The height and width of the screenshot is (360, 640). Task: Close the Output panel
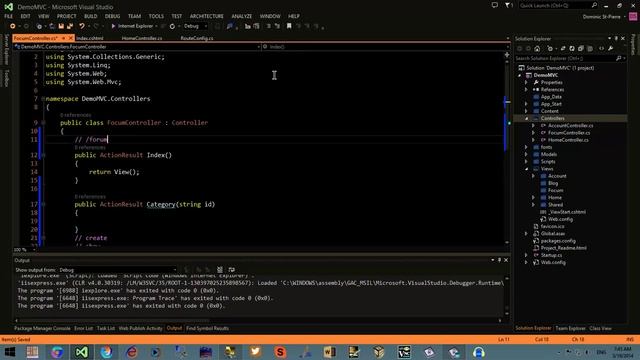(x=506, y=260)
